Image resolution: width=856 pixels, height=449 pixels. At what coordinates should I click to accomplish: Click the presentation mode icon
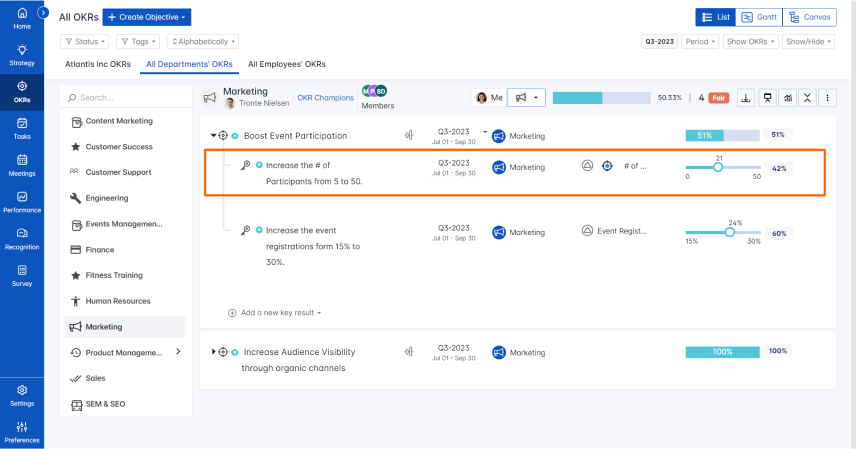click(x=767, y=98)
